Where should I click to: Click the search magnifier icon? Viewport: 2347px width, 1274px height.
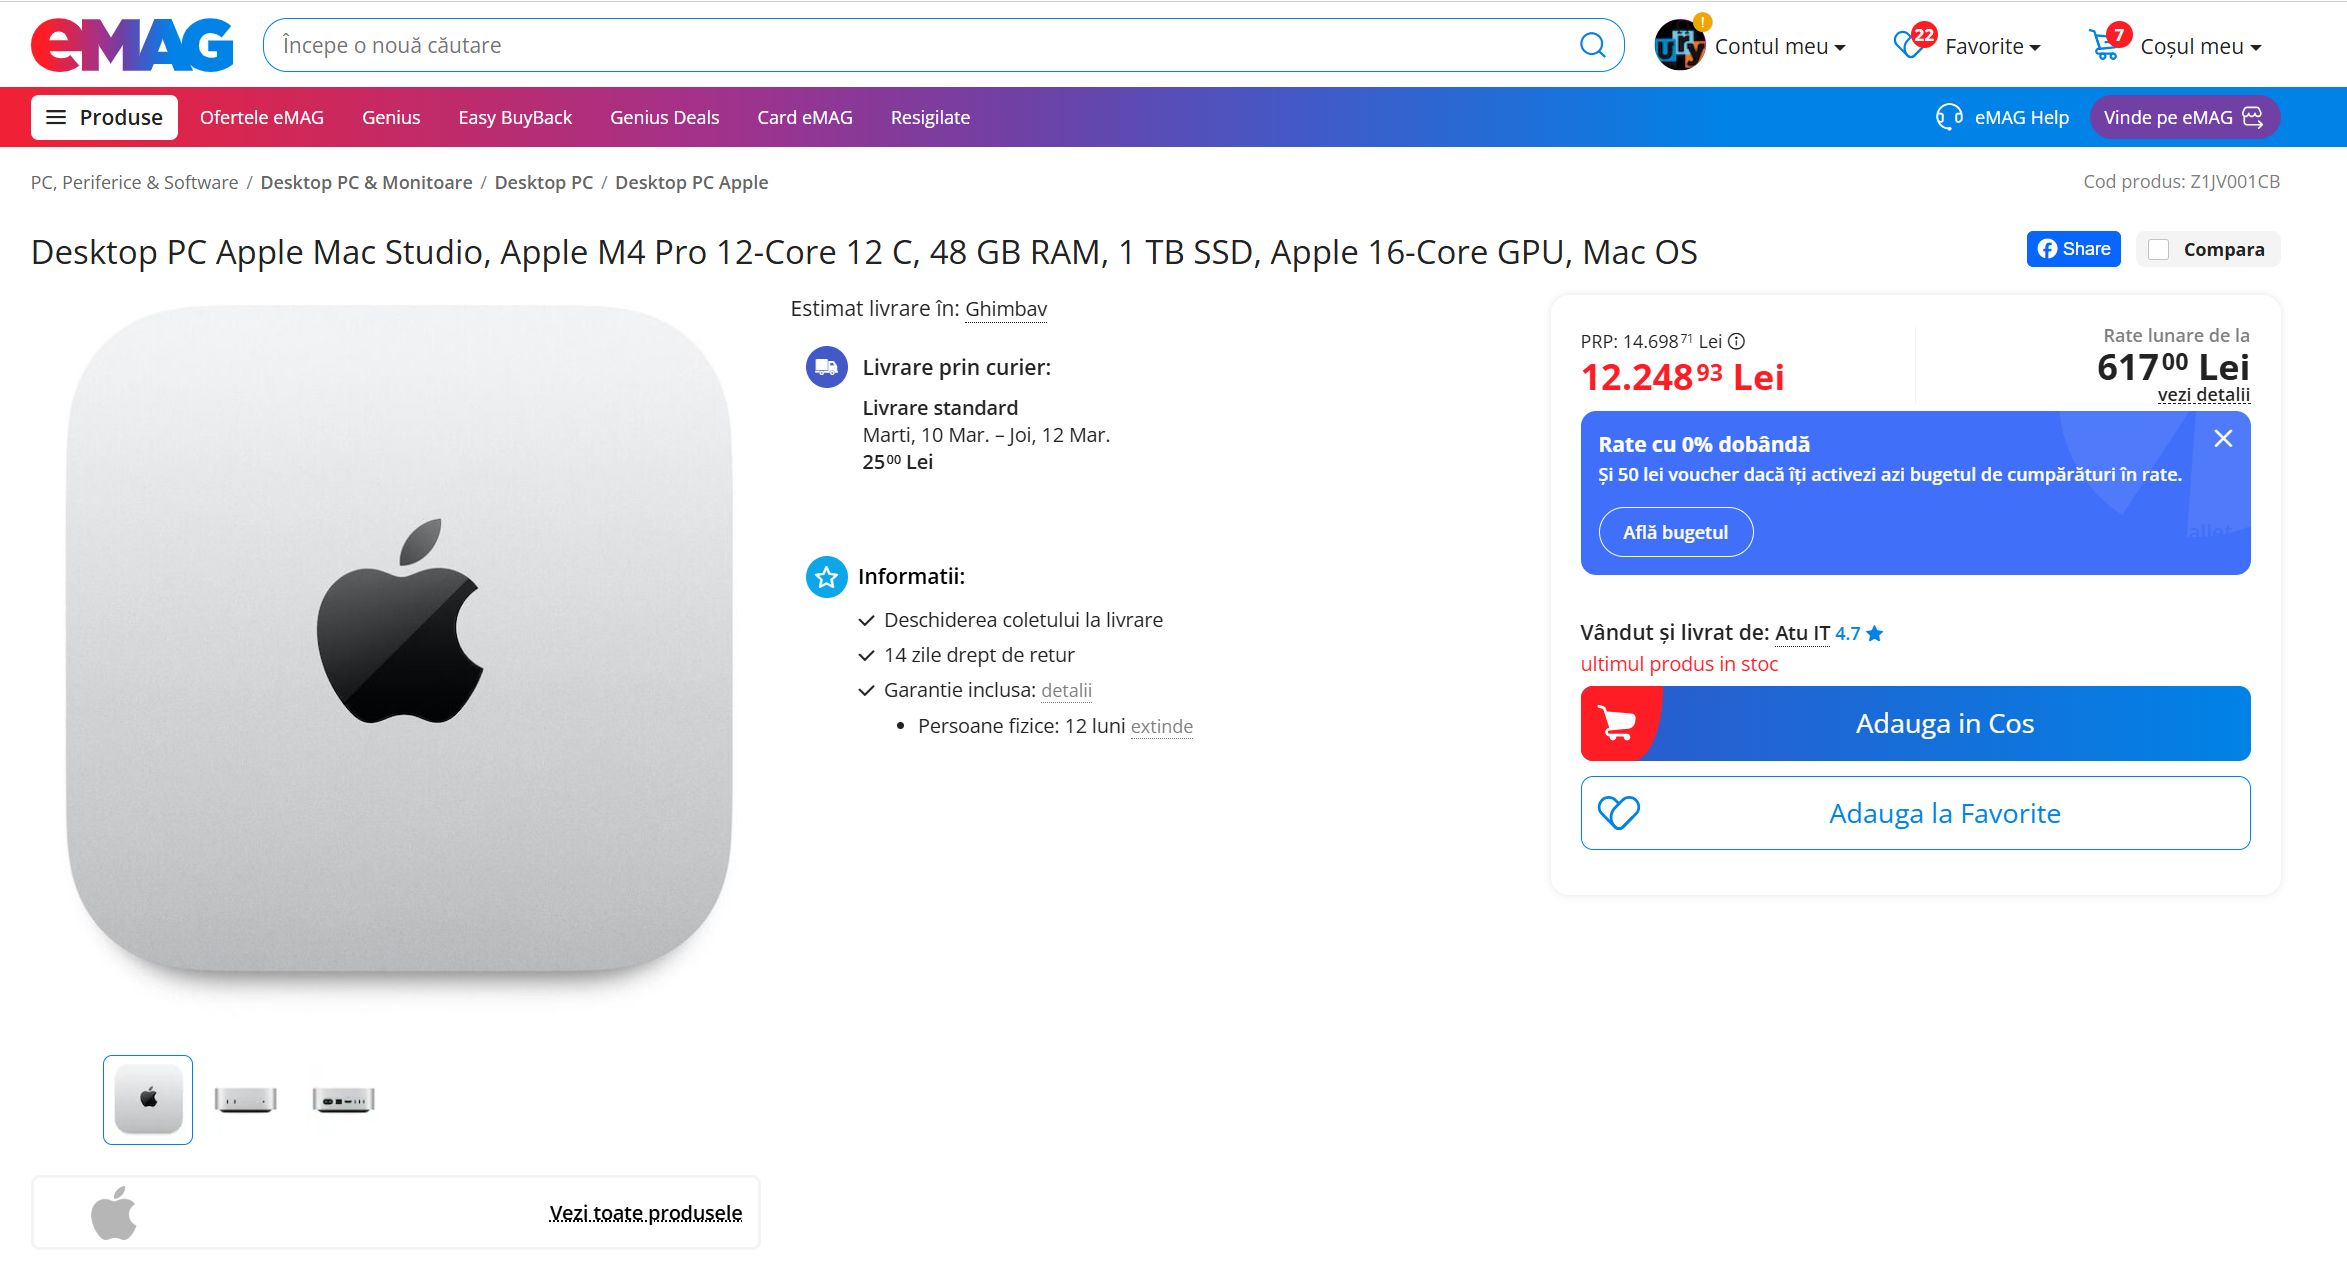click(1592, 45)
